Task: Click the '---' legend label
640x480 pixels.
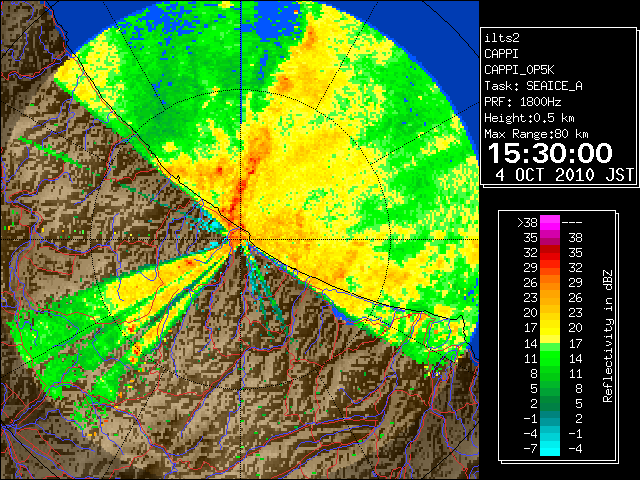Action: 572,222
